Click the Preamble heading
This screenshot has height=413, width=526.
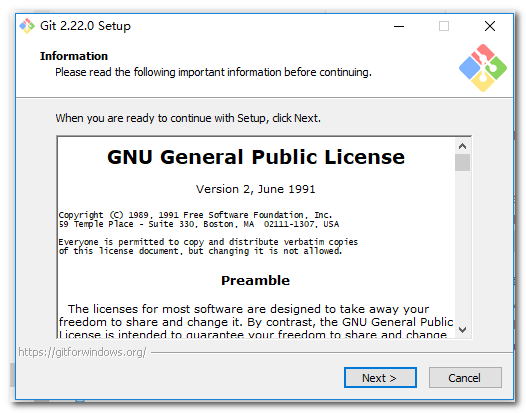point(255,280)
